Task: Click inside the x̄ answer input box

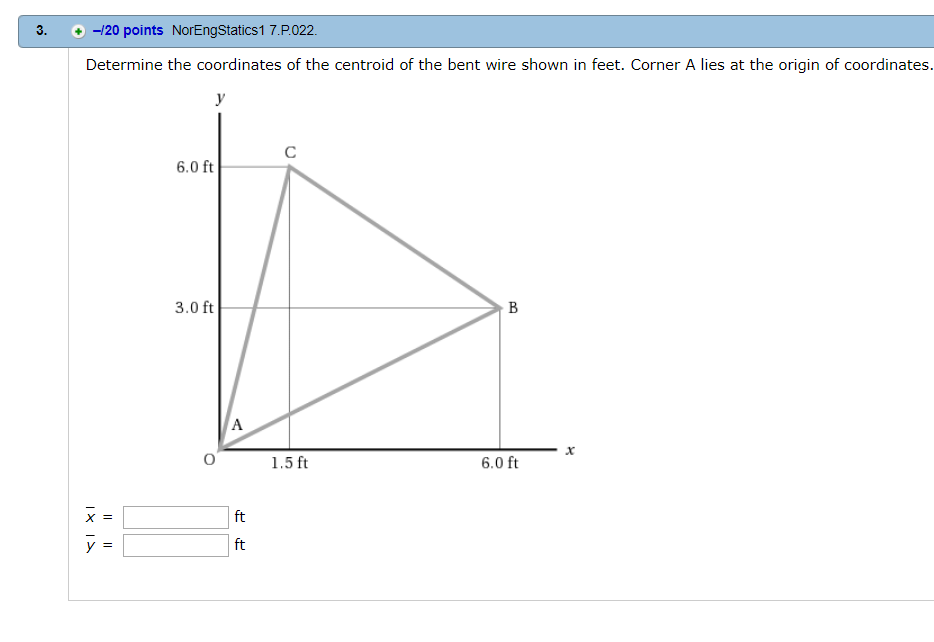Action: [x=174, y=517]
